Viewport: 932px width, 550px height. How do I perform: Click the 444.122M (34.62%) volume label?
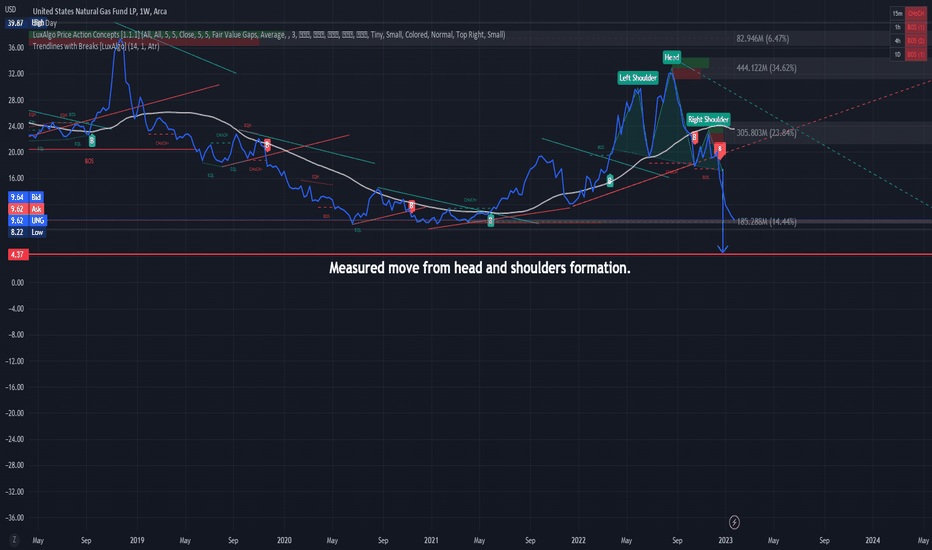766,68
